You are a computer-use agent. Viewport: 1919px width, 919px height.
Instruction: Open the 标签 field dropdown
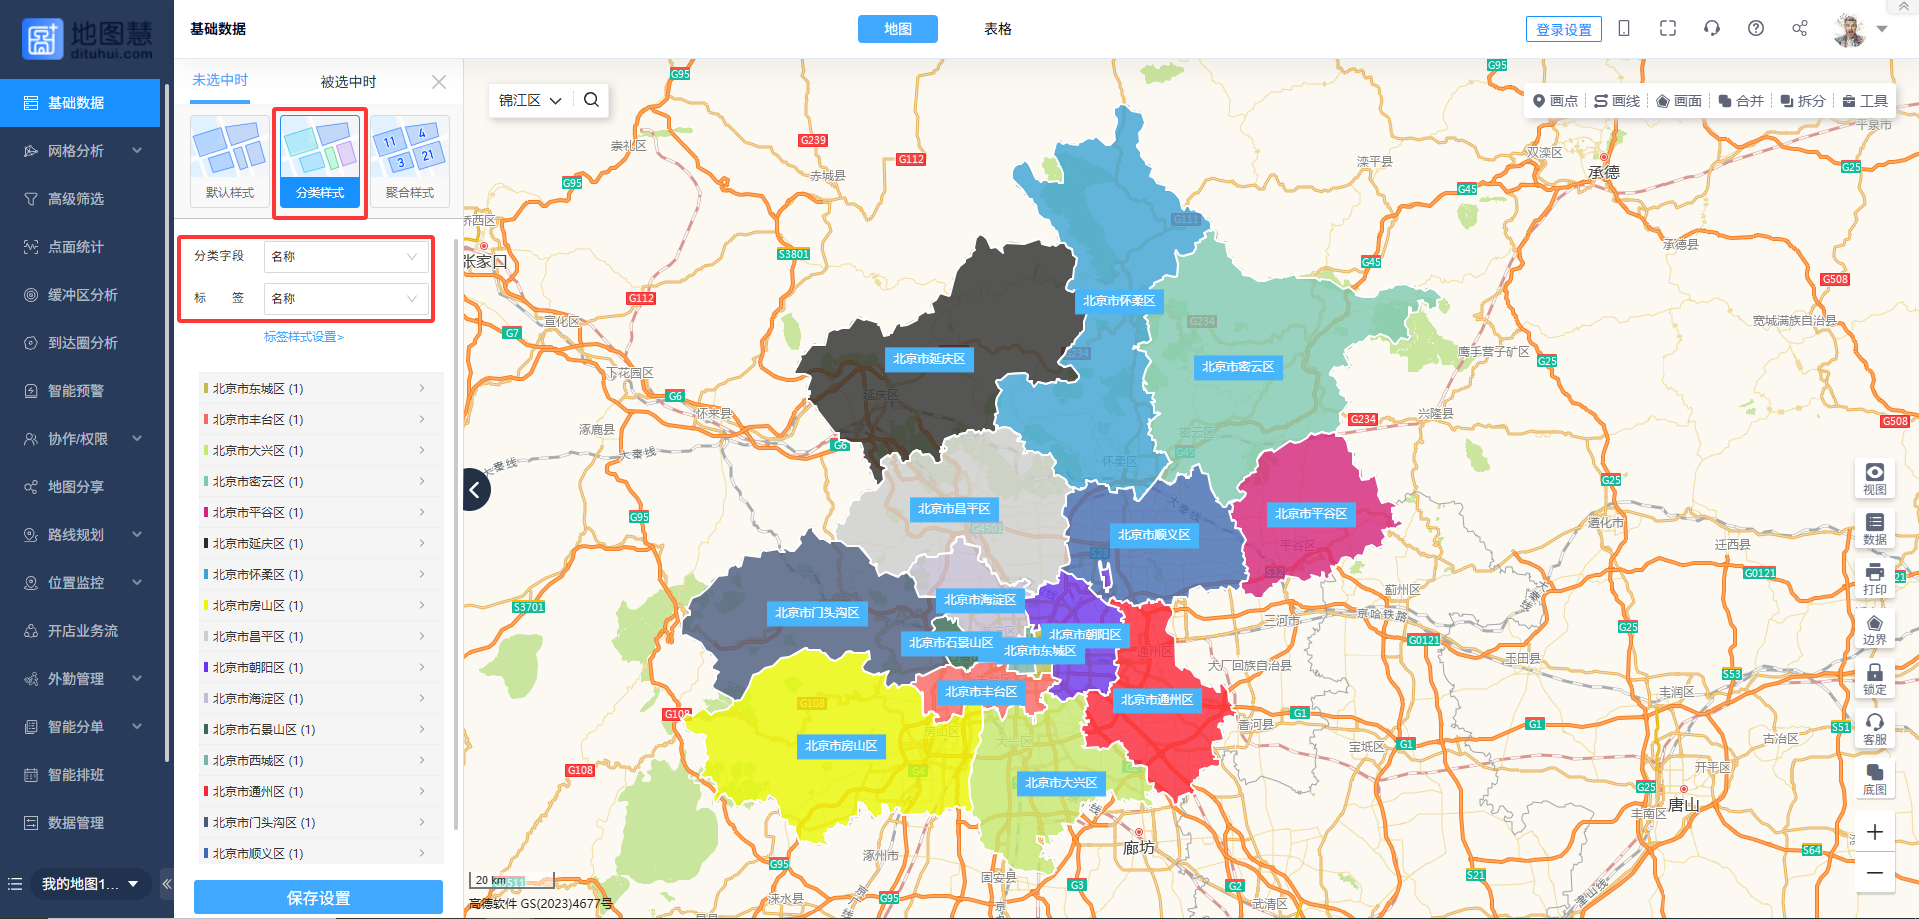346,299
